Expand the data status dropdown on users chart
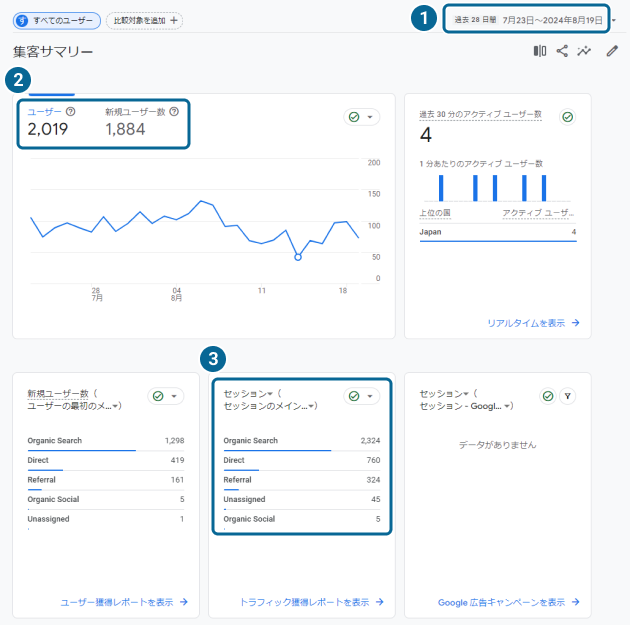This screenshot has height=625, width=630. (x=362, y=117)
